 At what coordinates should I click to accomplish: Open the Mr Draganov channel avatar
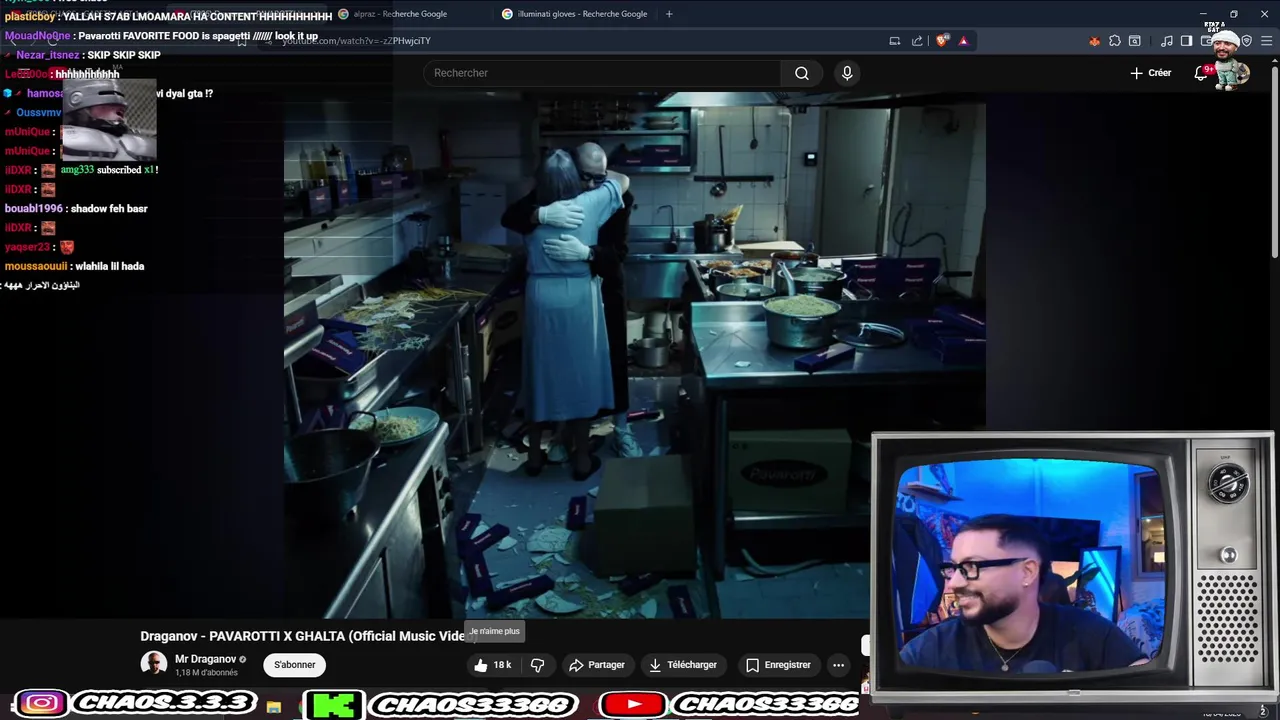tap(154, 664)
